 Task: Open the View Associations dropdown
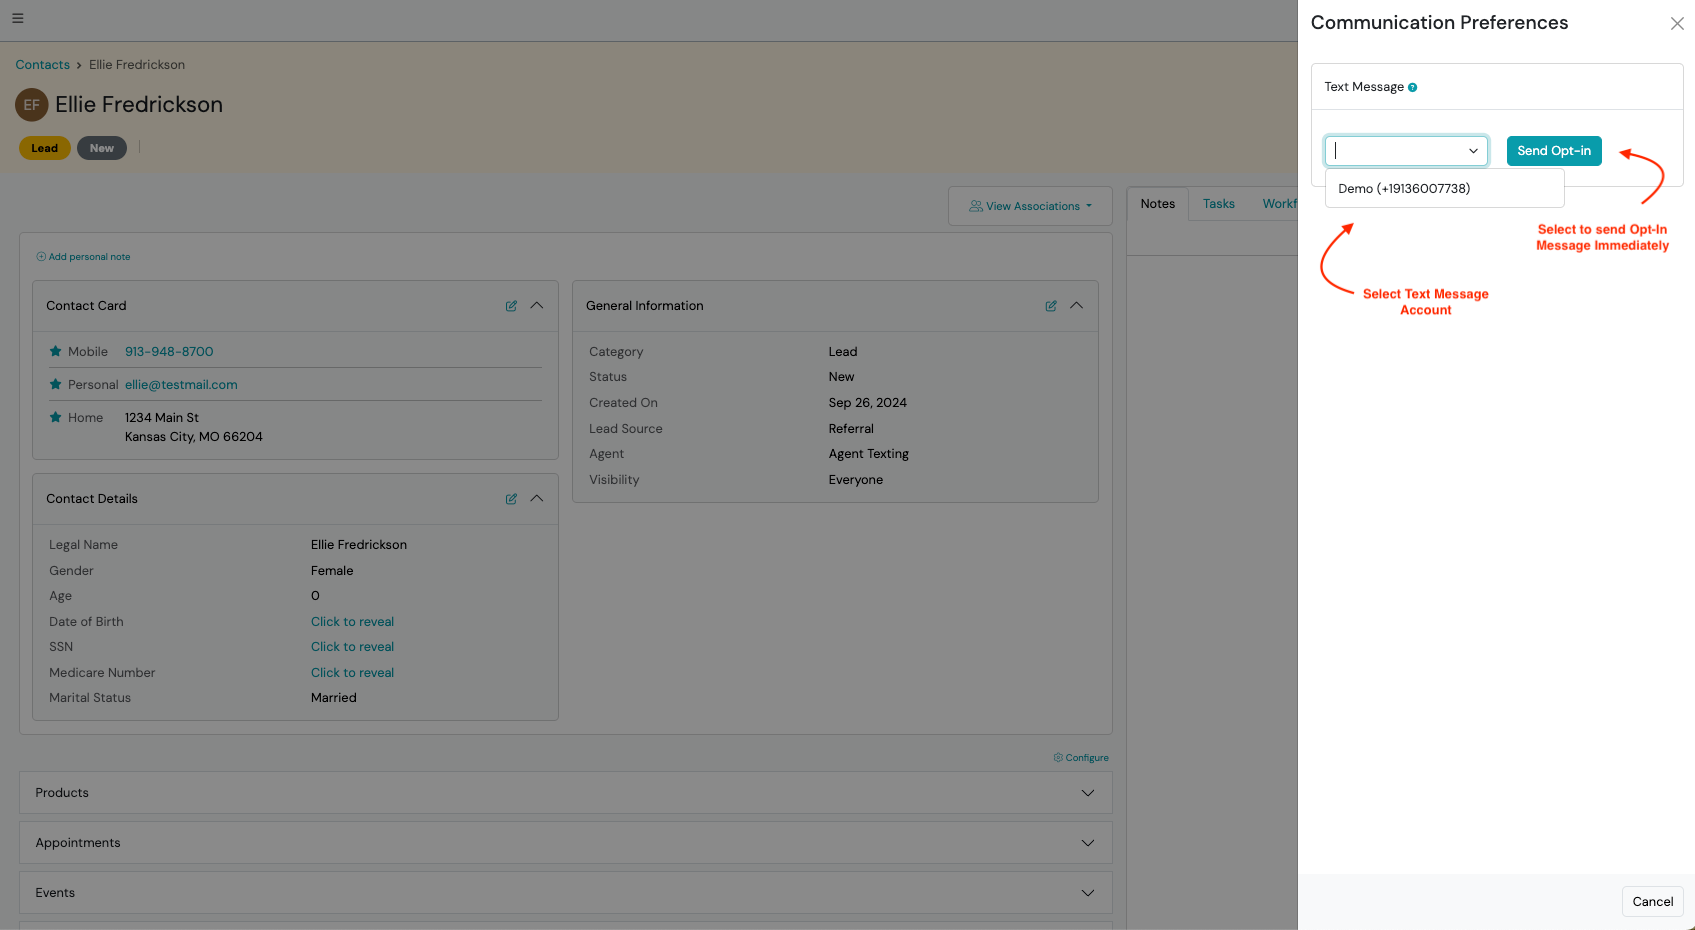click(1030, 206)
